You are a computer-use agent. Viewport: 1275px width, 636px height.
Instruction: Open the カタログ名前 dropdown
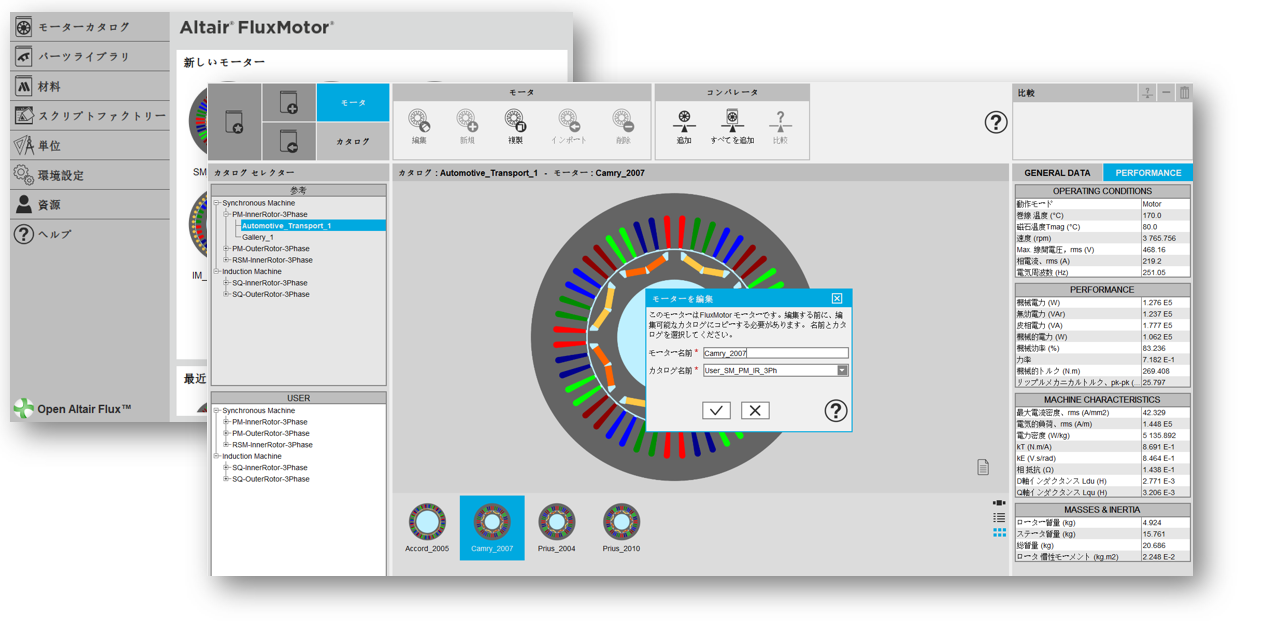(842, 371)
